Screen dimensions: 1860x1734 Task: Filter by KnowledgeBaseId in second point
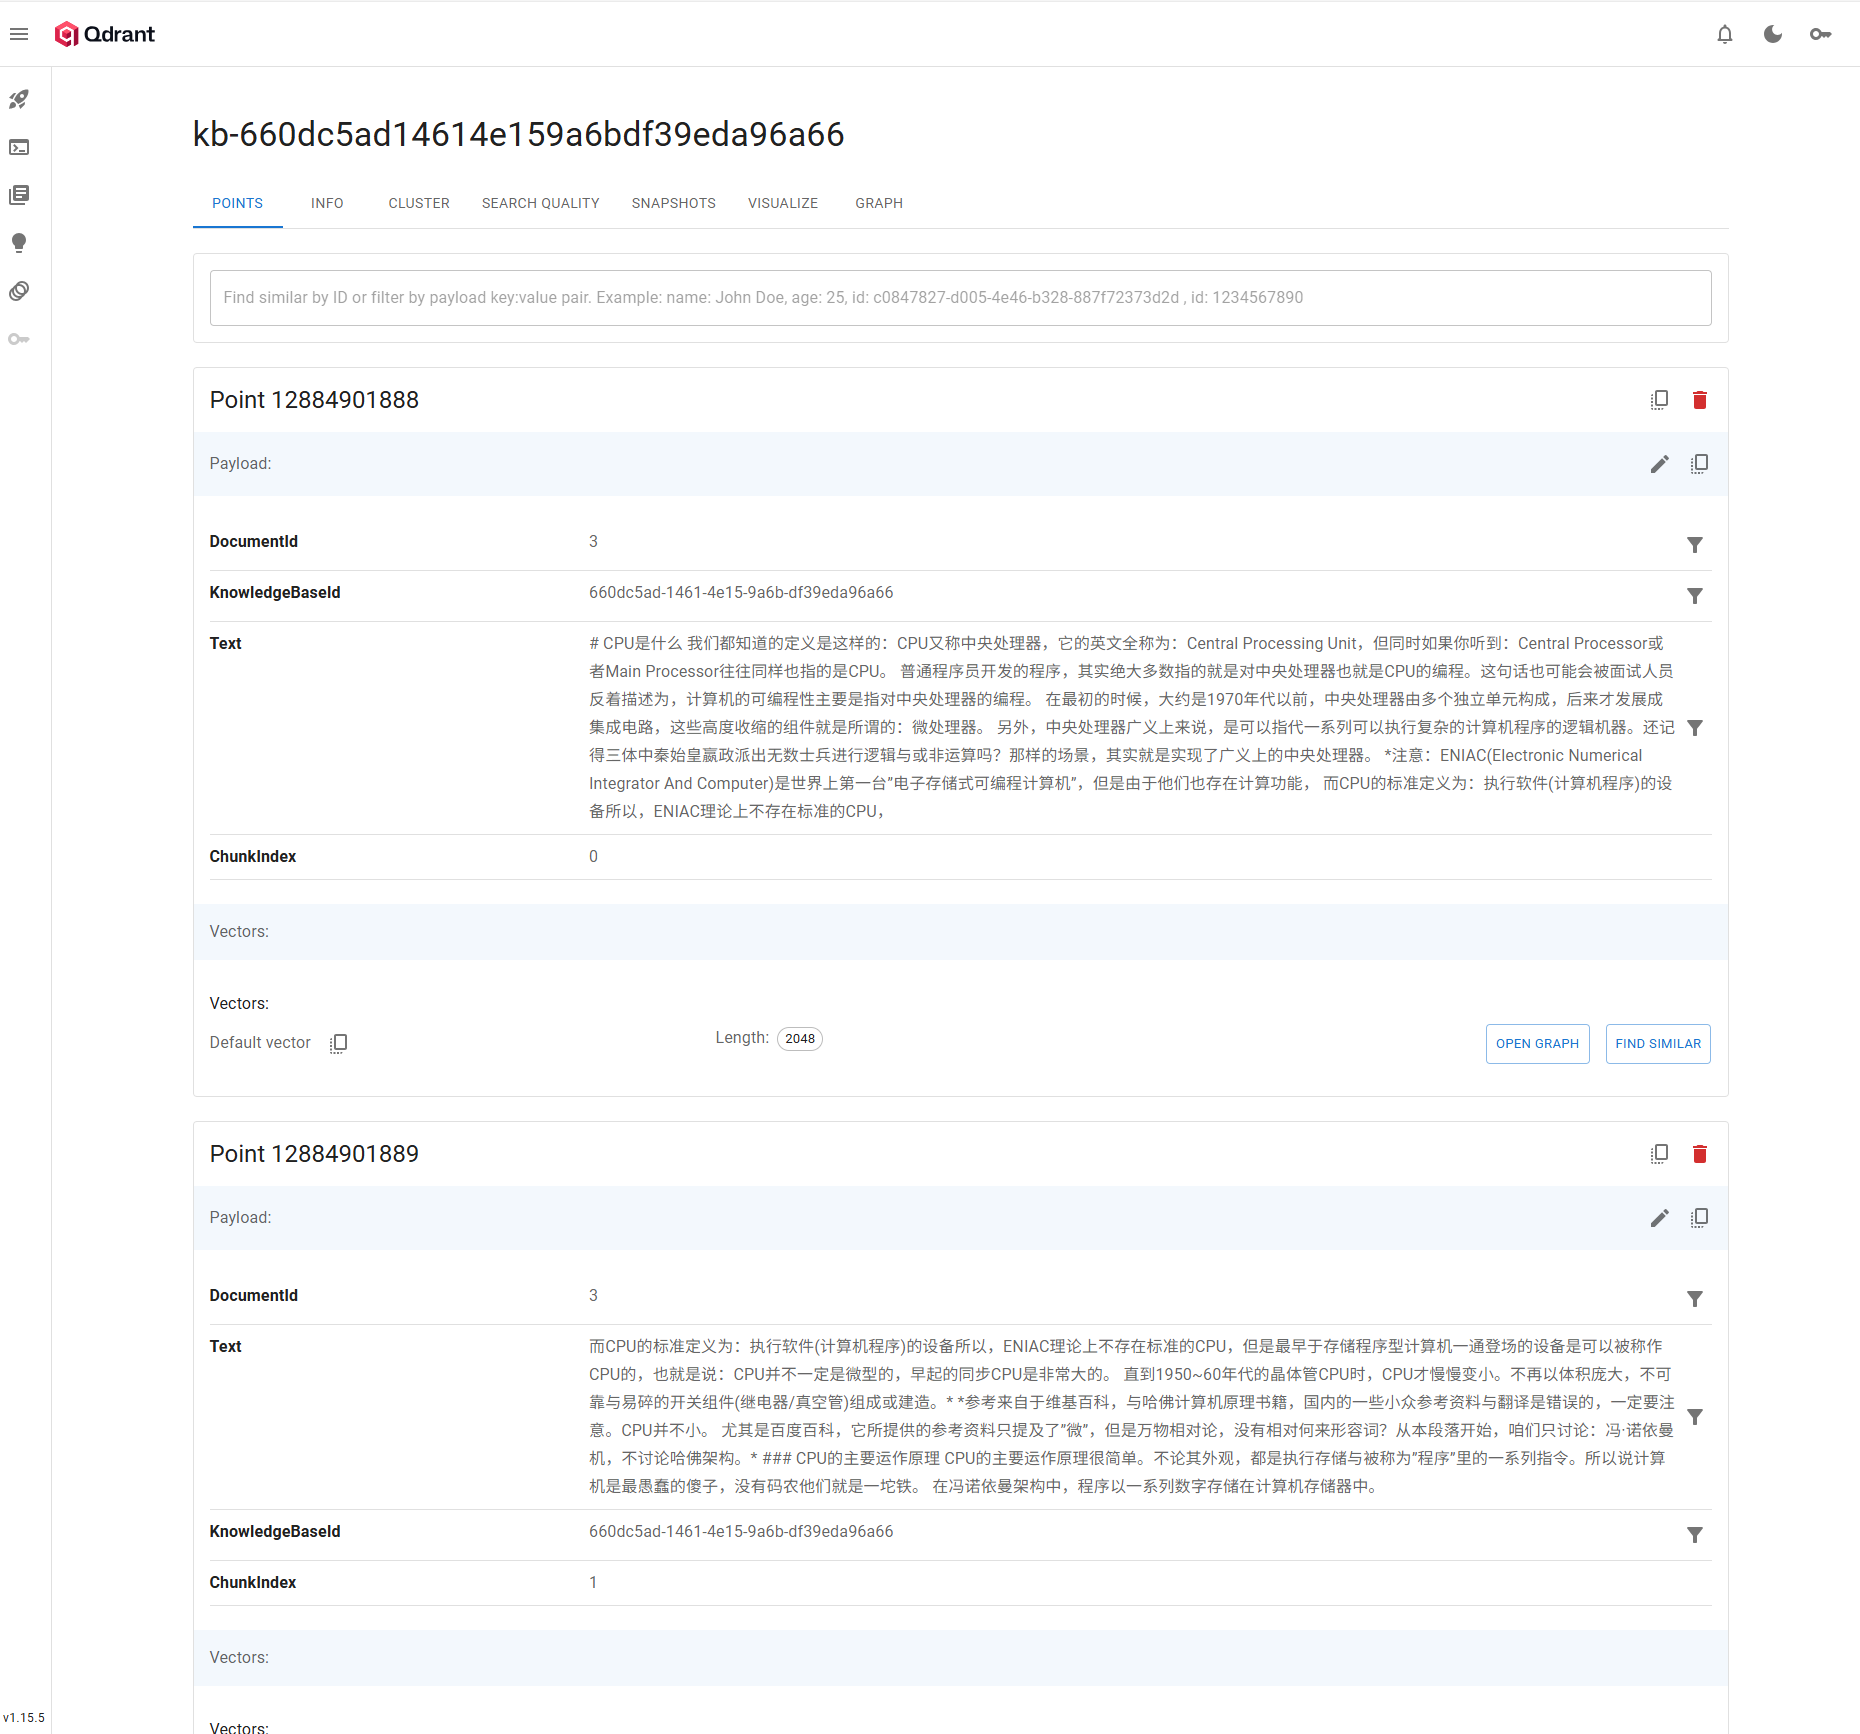pos(1695,1534)
